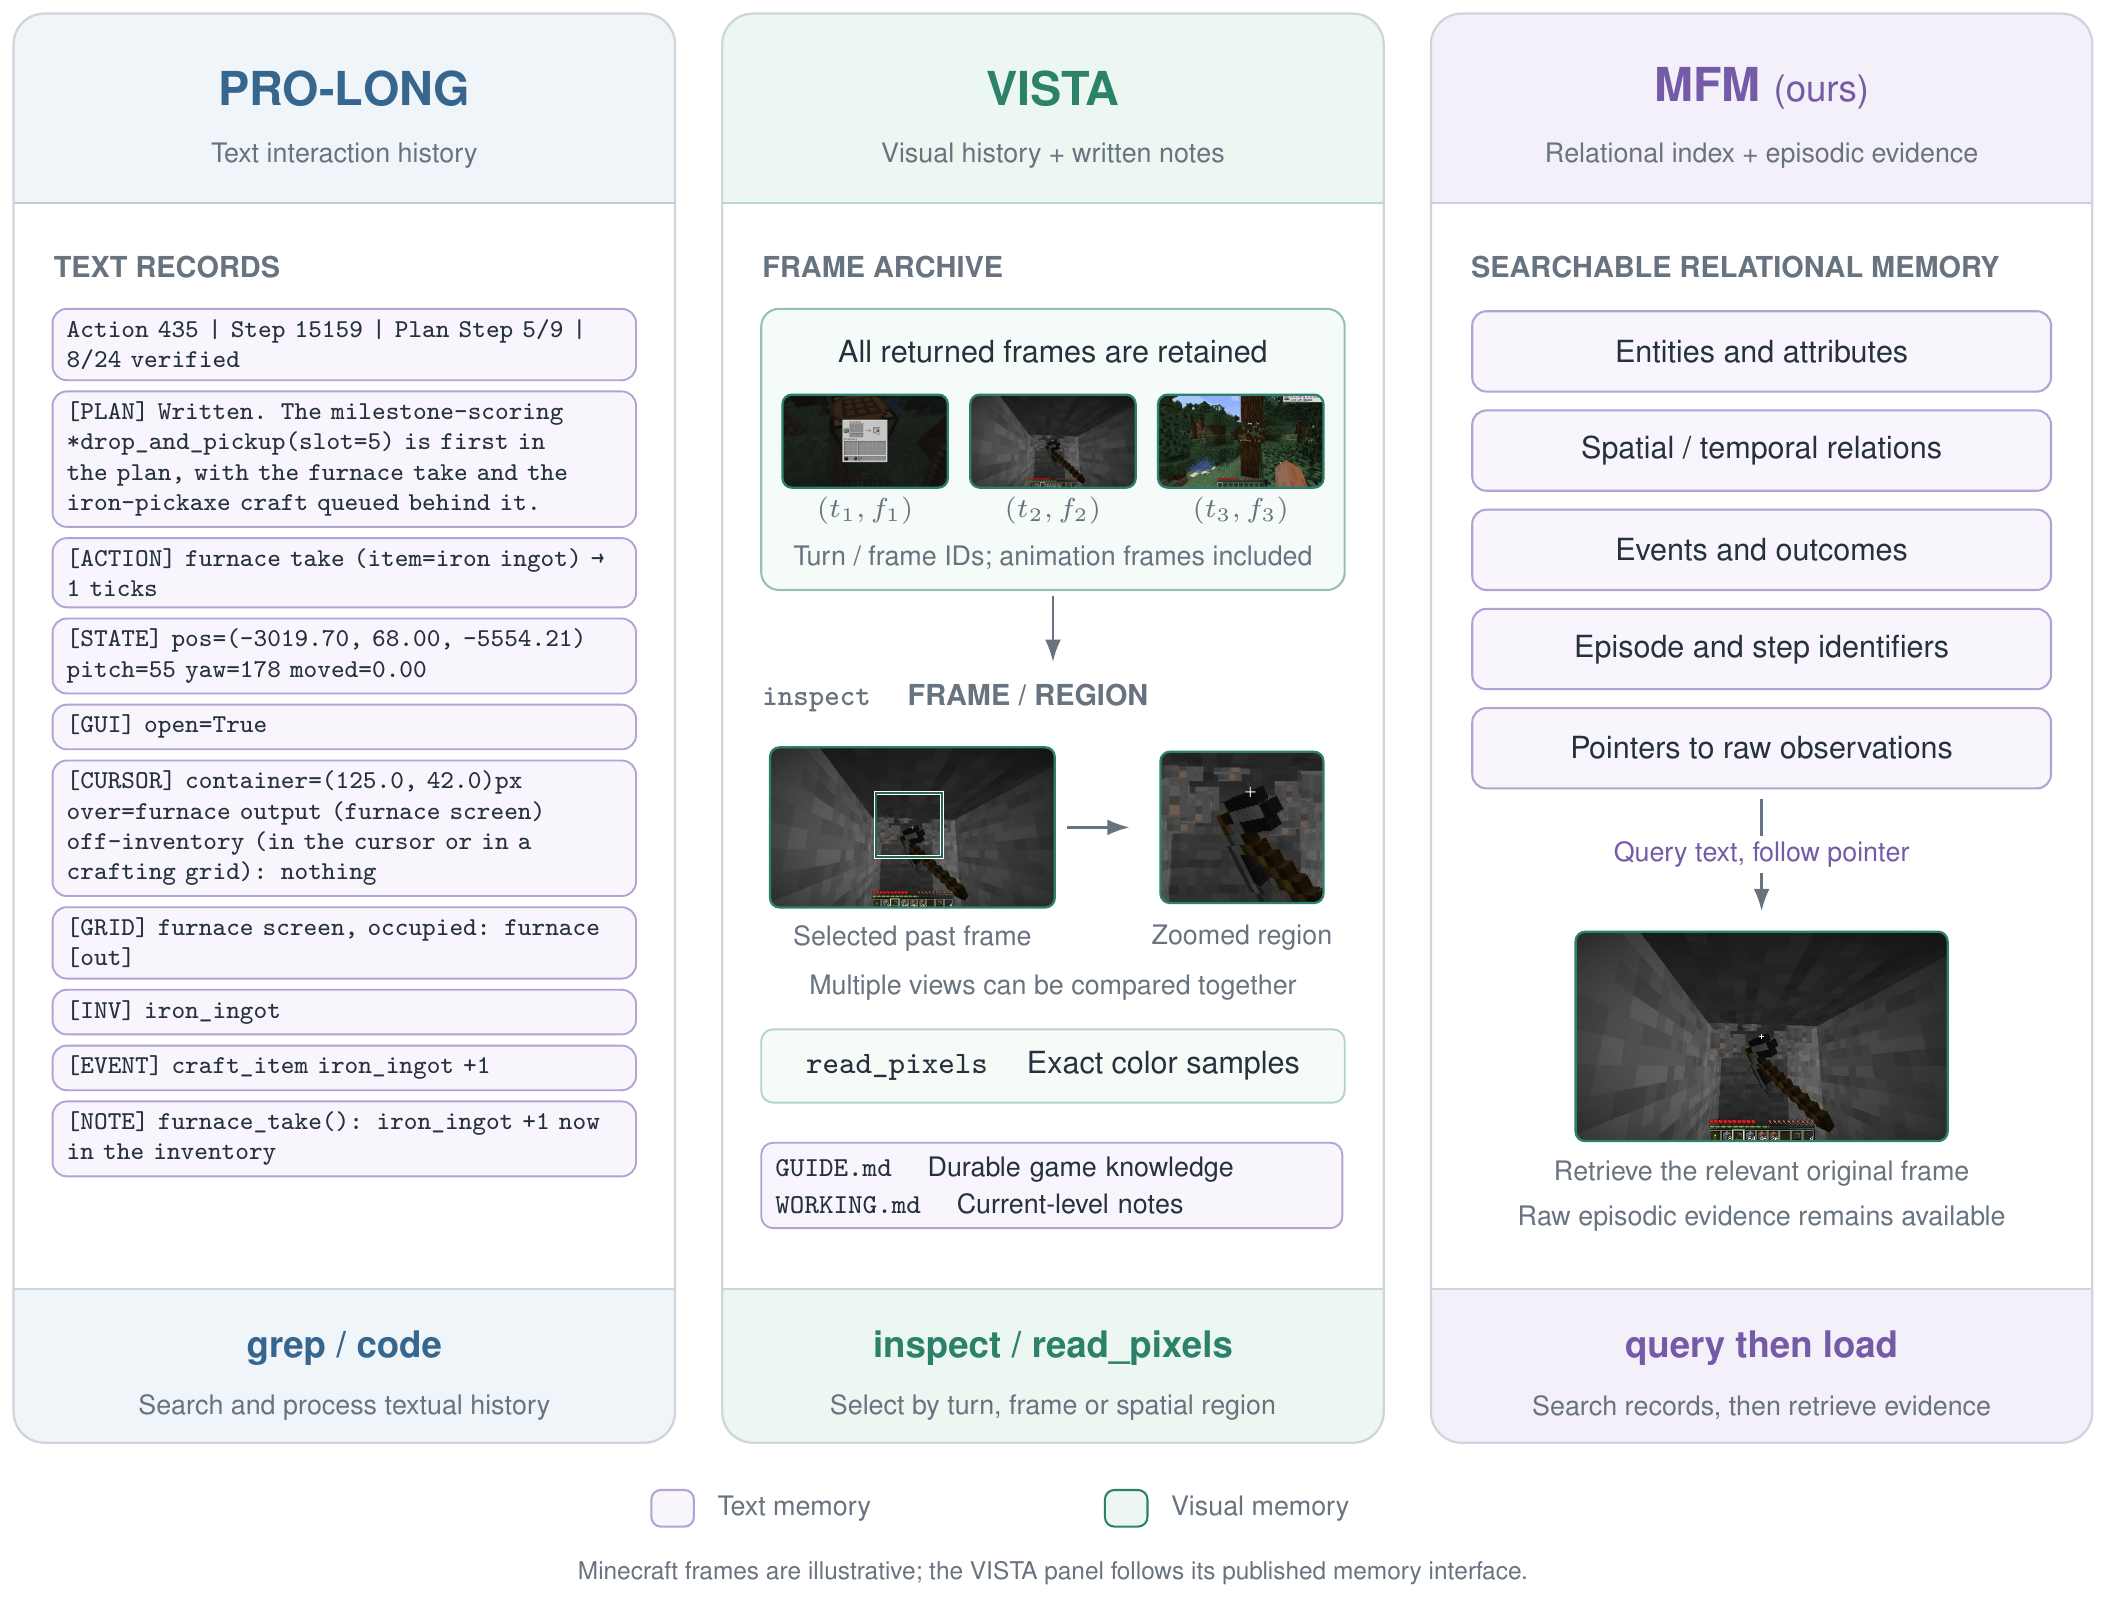The width and height of the screenshot is (2106, 1597).
Task: Select the 'Entities and attributes' box
Action: tap(1761, 351)
